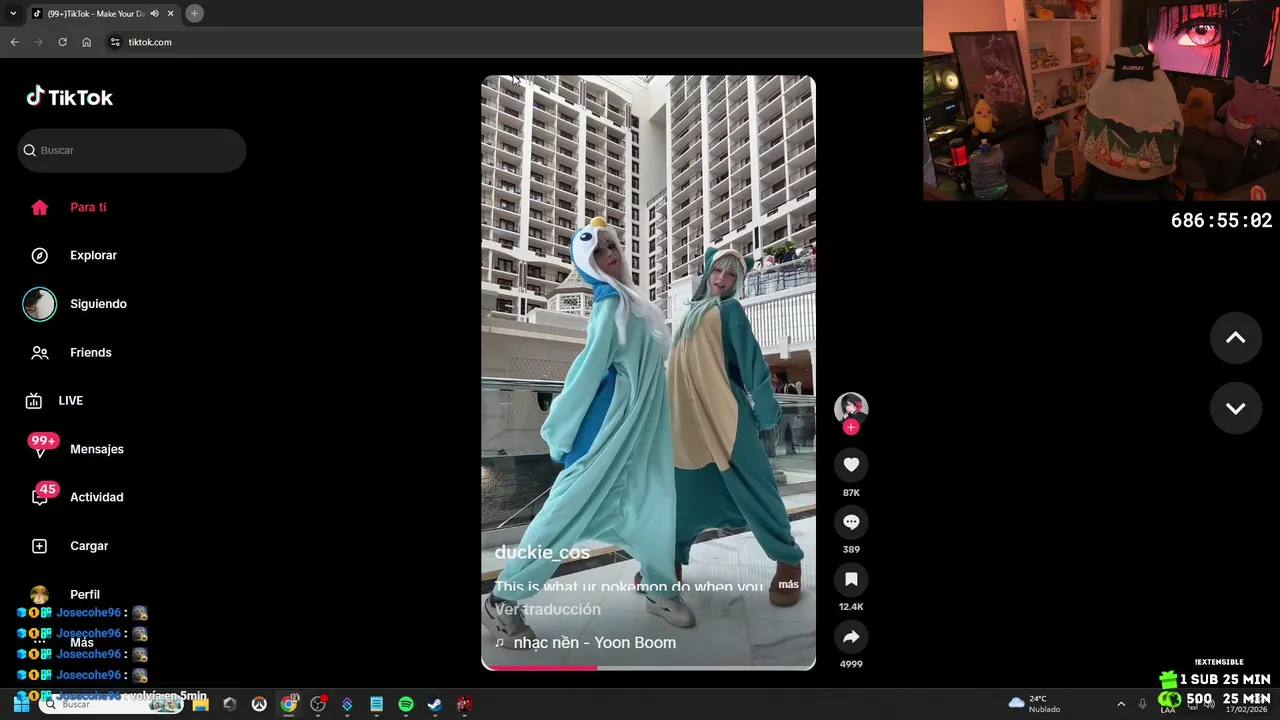Open the tab search dropdown arrow
This screenshot has width=1280, height=720.
click(x=13, y=13)
